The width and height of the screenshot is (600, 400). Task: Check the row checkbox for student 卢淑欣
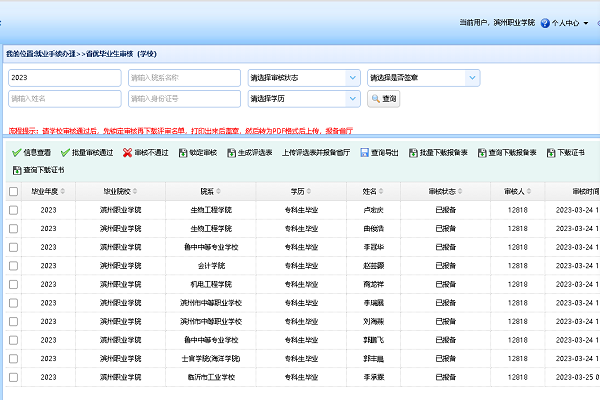tap(14, 210)
